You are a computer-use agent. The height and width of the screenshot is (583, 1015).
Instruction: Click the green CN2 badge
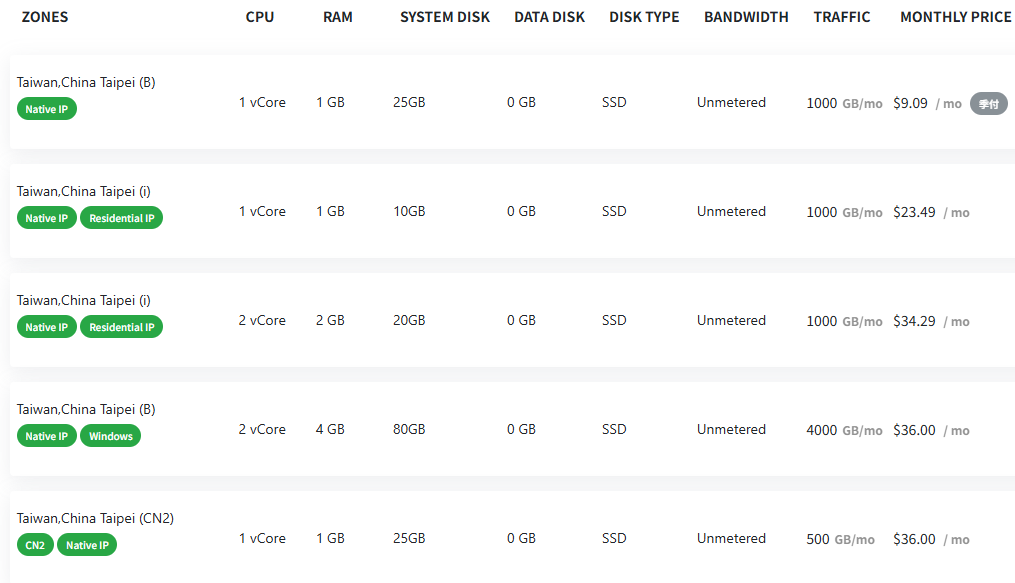(x=35, y=545)
